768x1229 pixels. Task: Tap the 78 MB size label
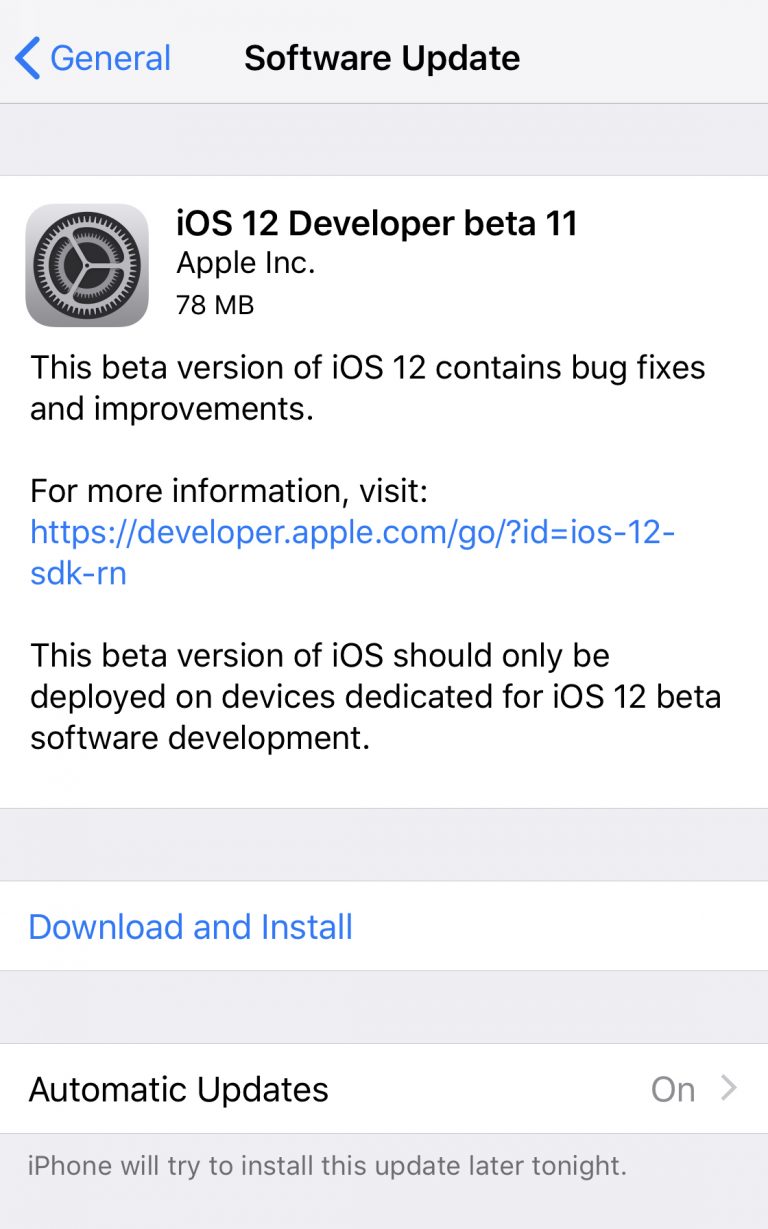click(215, 304)
